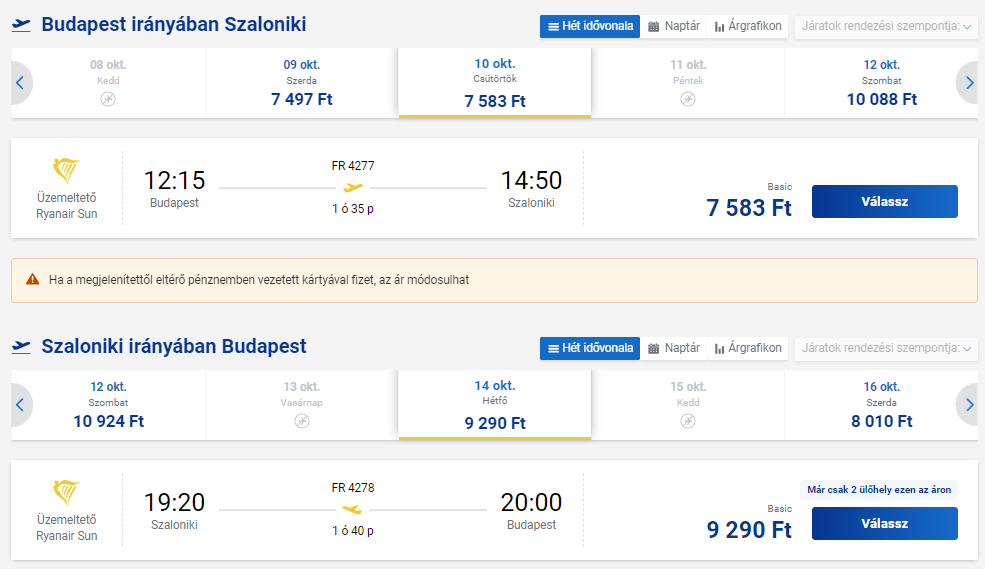Click plane icon beside Budapest irányában Szaloniki heading
The height and width of the screenshot is (569, 985).
pyautogui.click(x=21, y=25)
